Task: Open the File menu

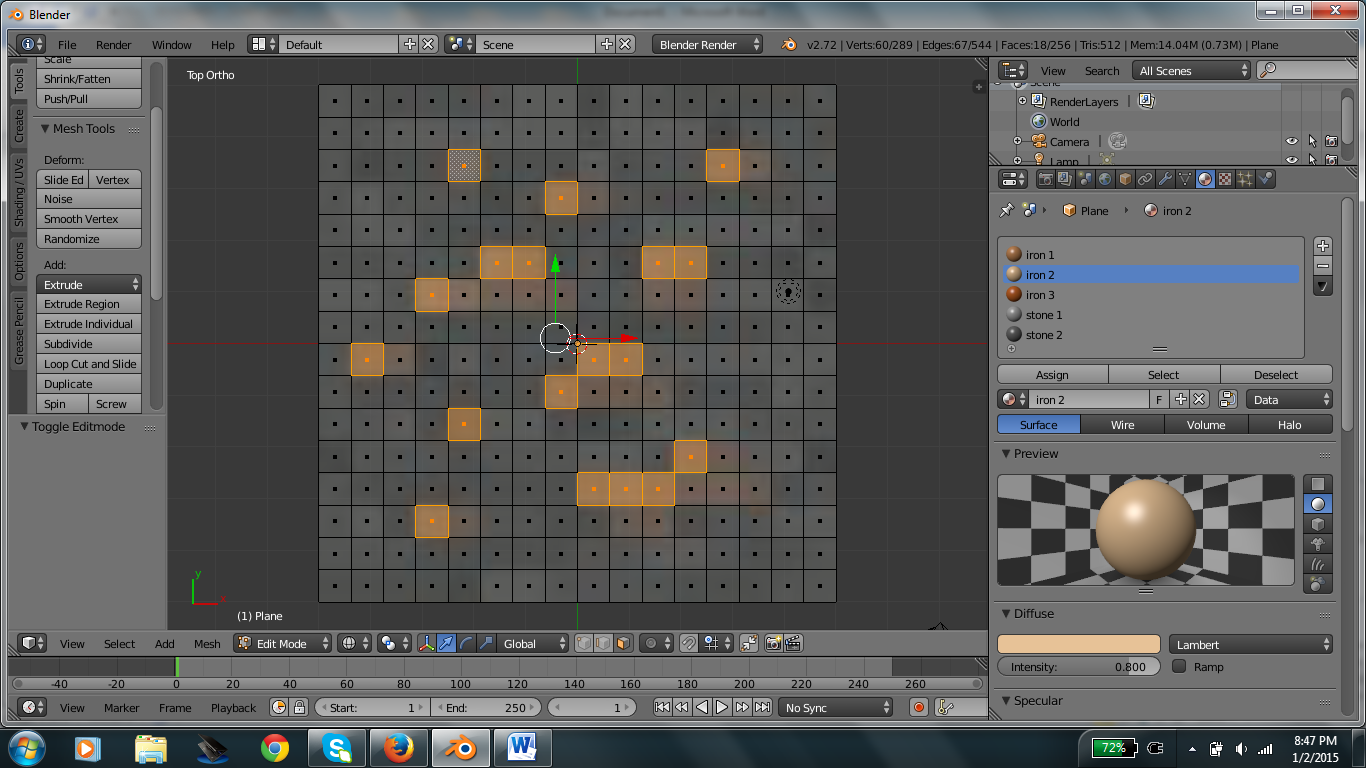Action: point(67,45)
